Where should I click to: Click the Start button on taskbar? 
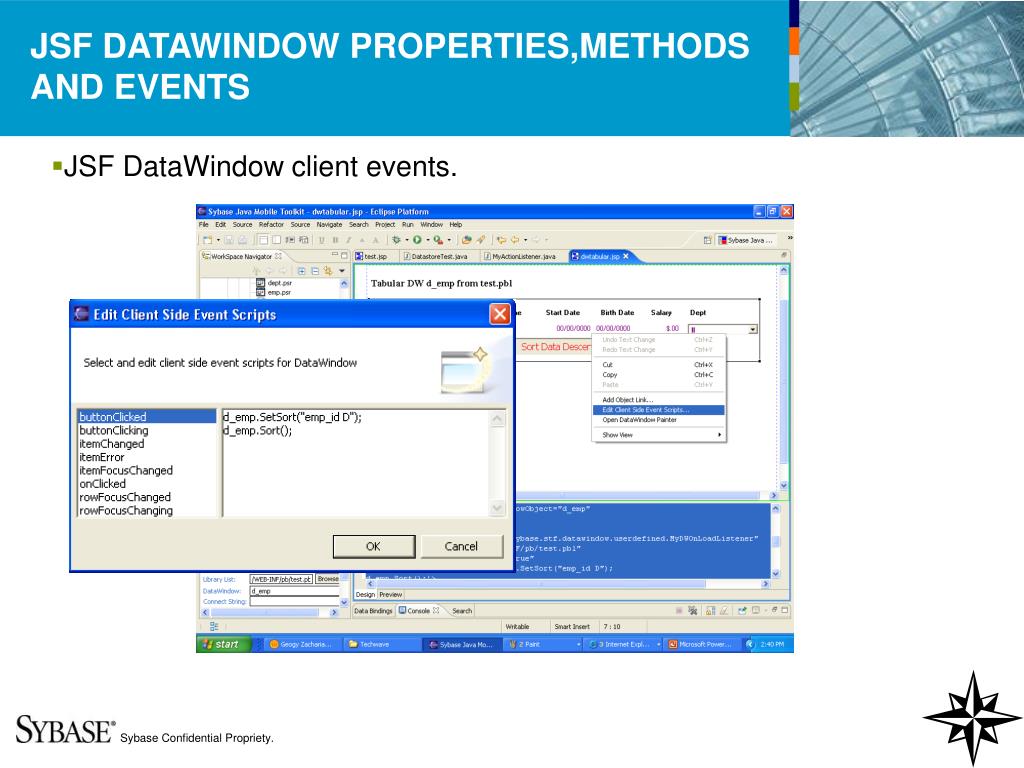[x=219, y=644]
